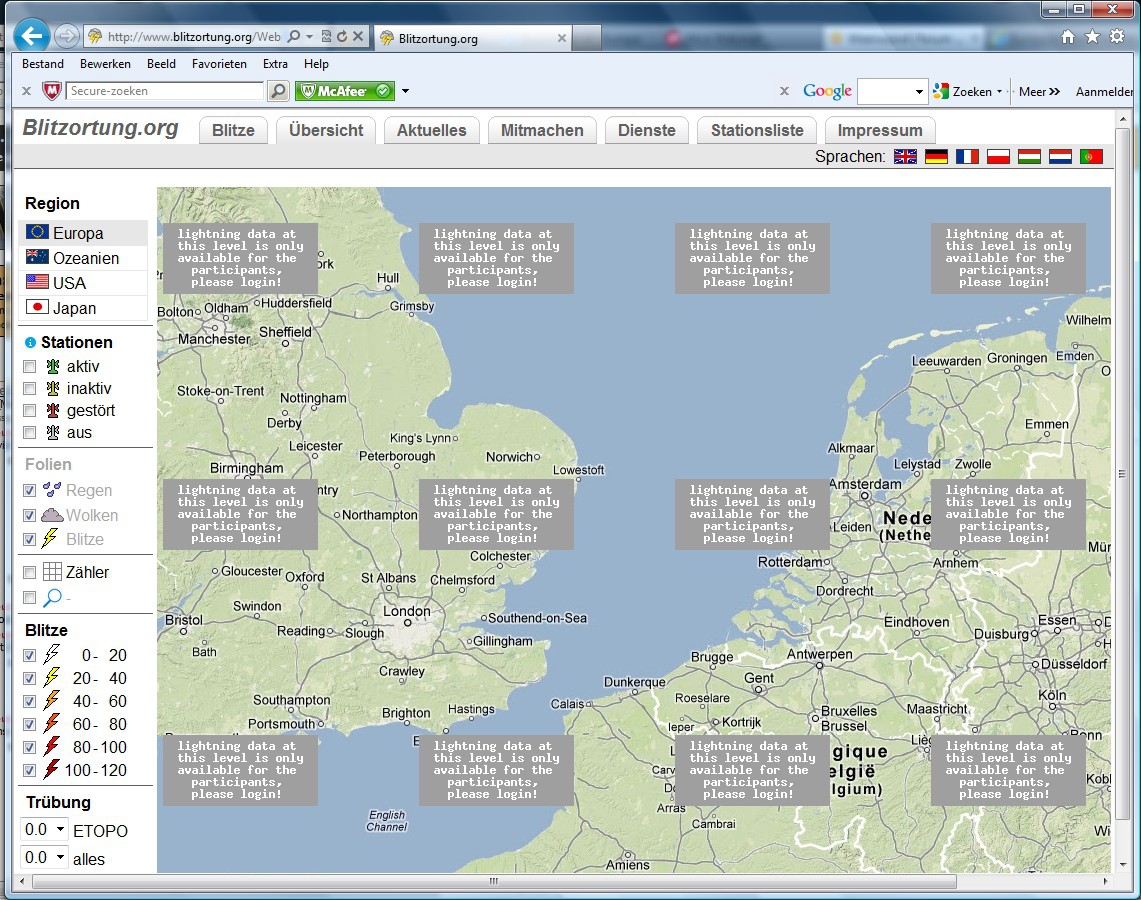Expand the ETOPO Trübung dropdown
Screen dimensions: 1141x900
click(x=44, y=830)
